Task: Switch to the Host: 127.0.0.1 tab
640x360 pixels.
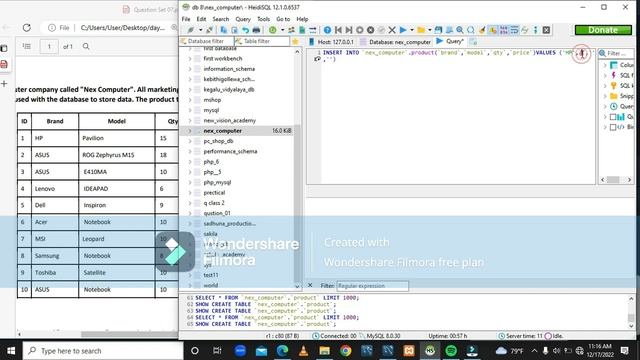Action: (x=332, y=41)
